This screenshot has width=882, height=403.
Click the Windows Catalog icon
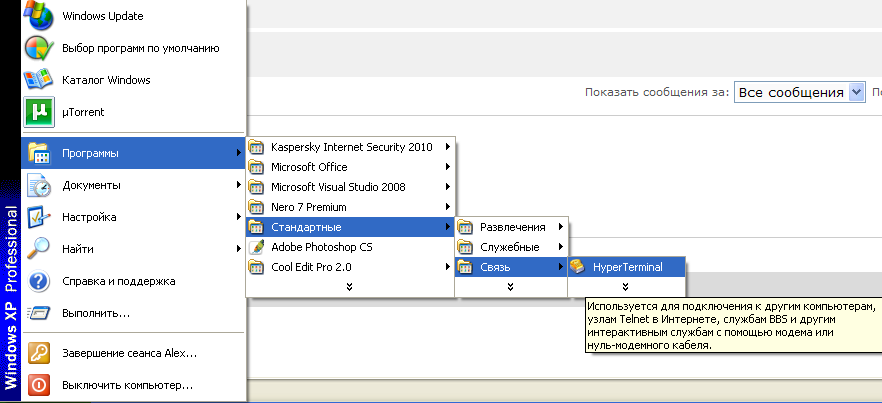[x=38, y=79]
